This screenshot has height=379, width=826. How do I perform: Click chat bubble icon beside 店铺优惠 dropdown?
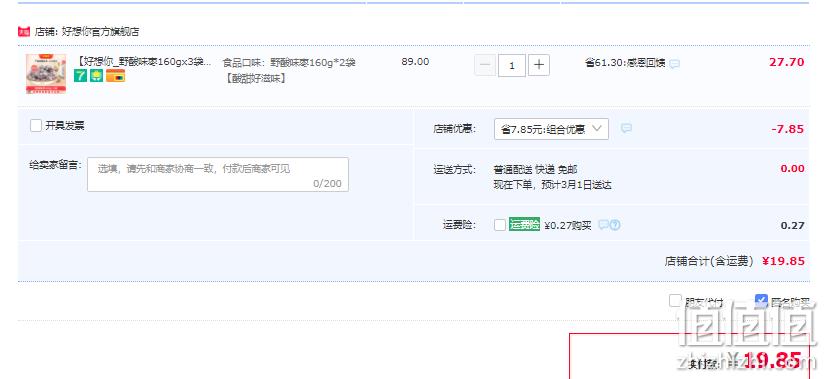(x=626, y=128)
